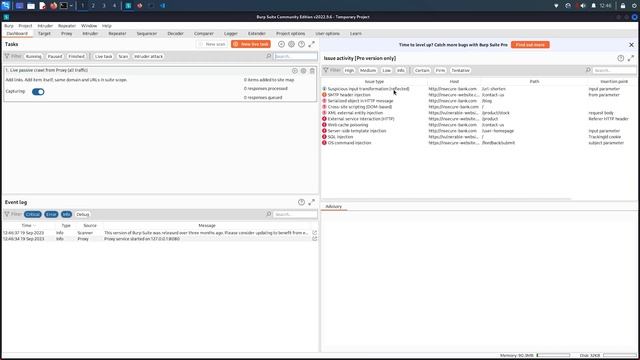Toggle the Debug event filter
Image resolution: width=640 pixels, height=360 pixels.
[82, 214]
